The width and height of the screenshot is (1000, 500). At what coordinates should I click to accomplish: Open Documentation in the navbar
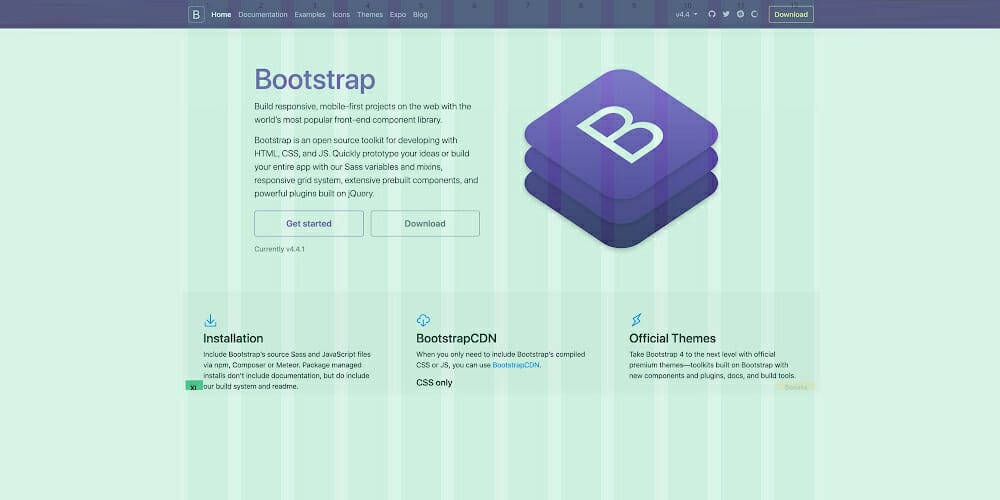[x=263, y=15]
